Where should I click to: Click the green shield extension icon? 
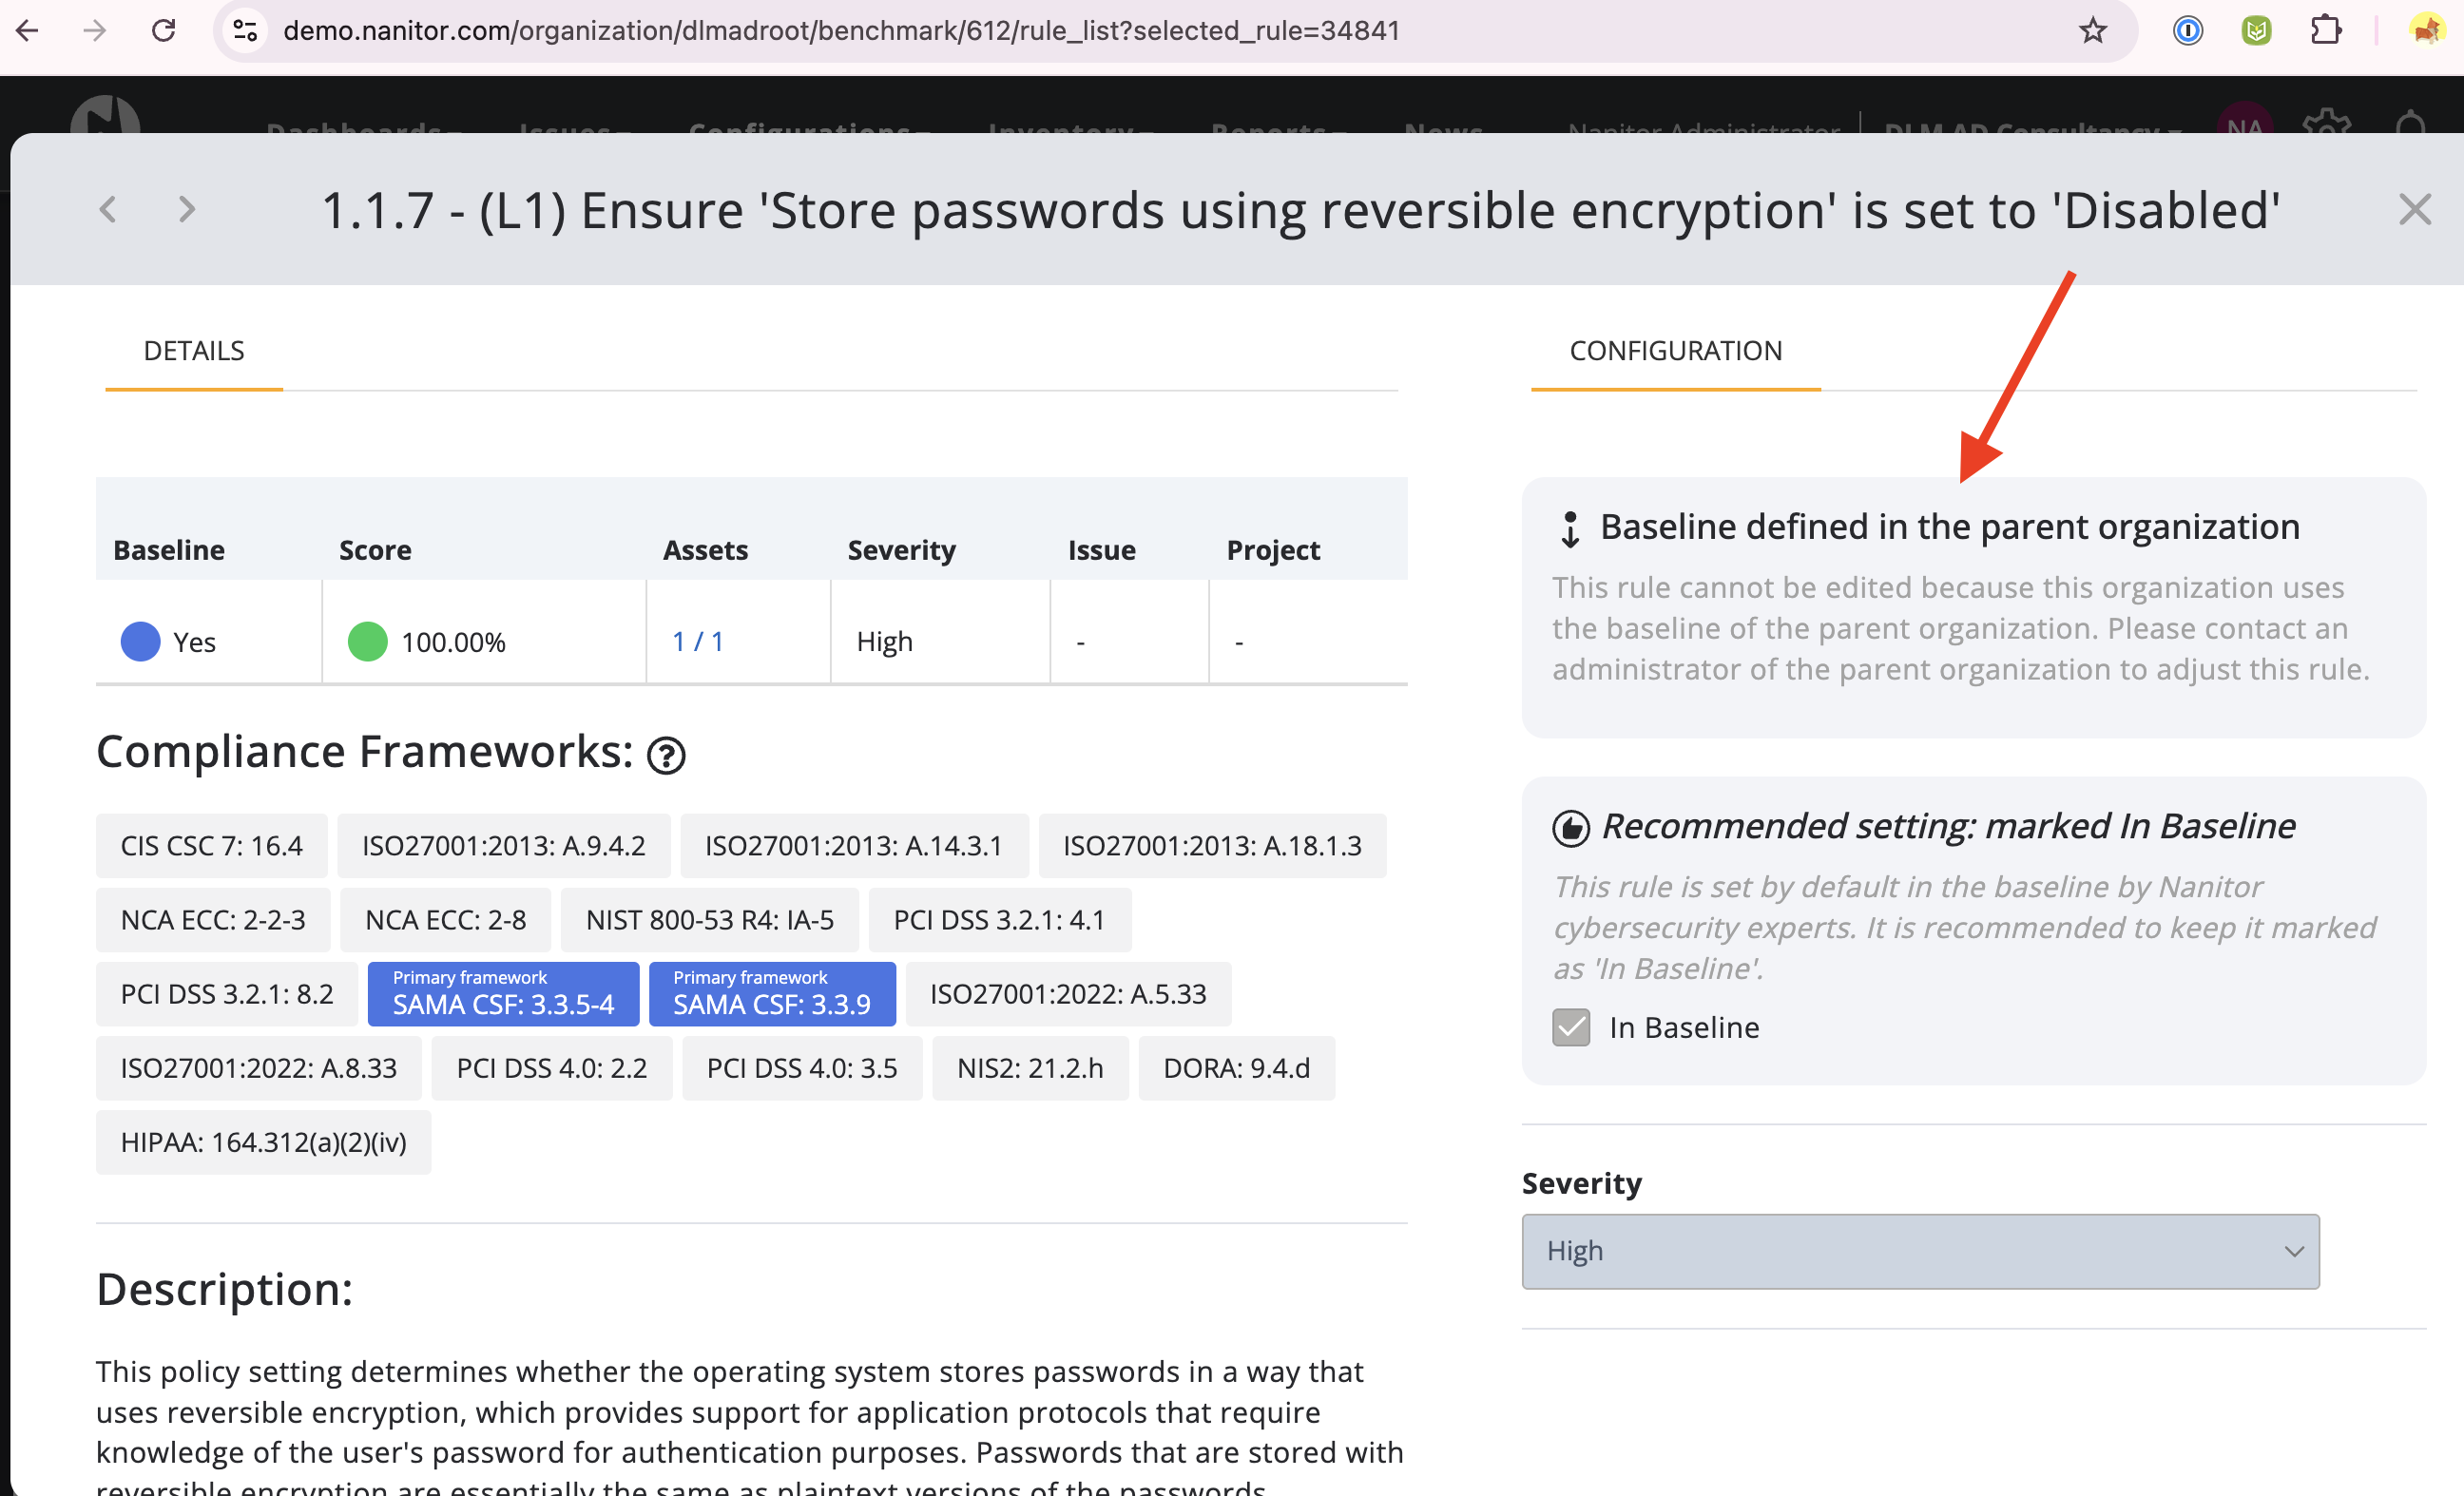pyautogui.click(x=2256, y=31)
